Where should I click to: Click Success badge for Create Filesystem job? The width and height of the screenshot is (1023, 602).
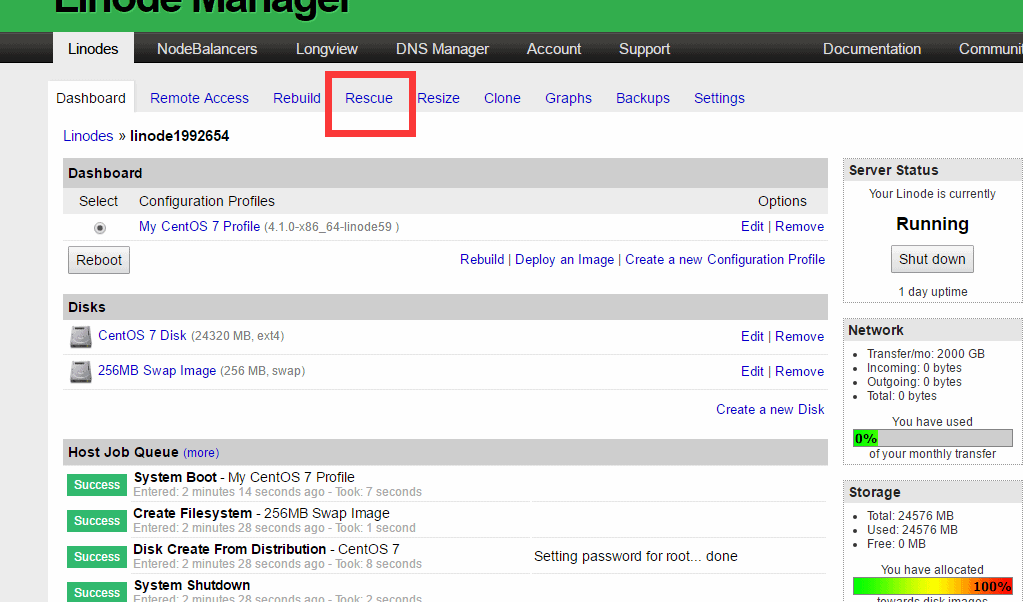[x=97, y=520]
